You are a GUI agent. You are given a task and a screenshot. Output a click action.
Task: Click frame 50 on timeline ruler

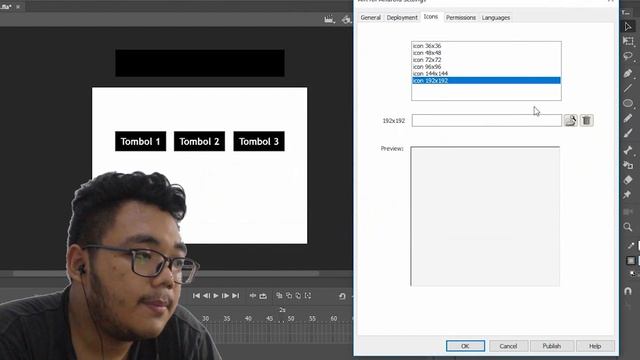click(x=291, y=318)
